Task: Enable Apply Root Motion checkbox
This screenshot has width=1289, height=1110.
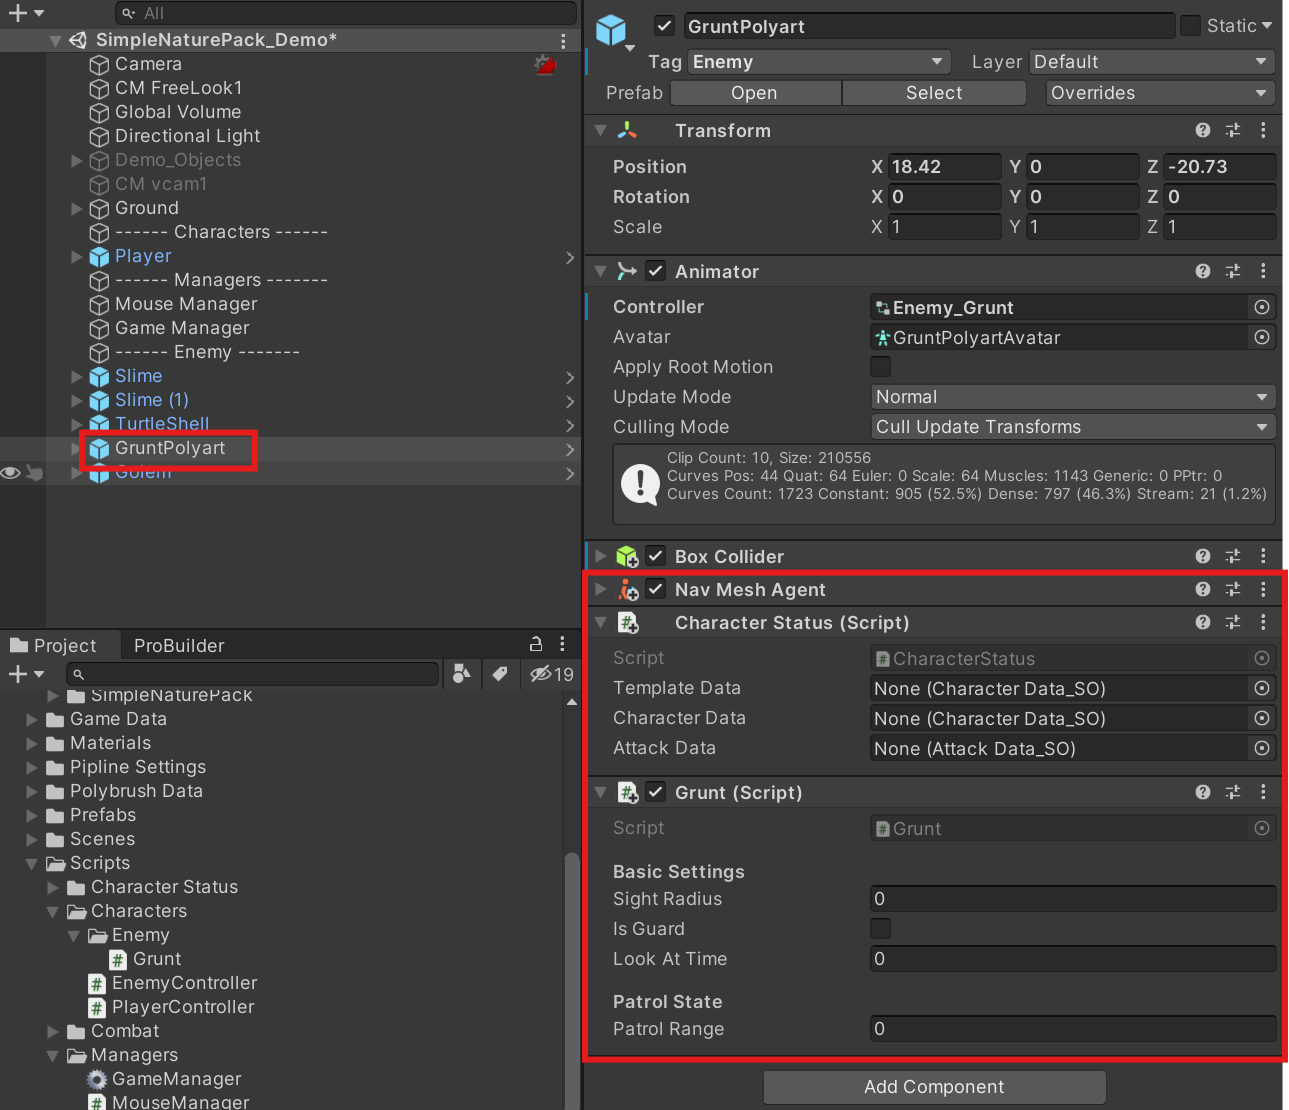Action: tap(880, 367)
